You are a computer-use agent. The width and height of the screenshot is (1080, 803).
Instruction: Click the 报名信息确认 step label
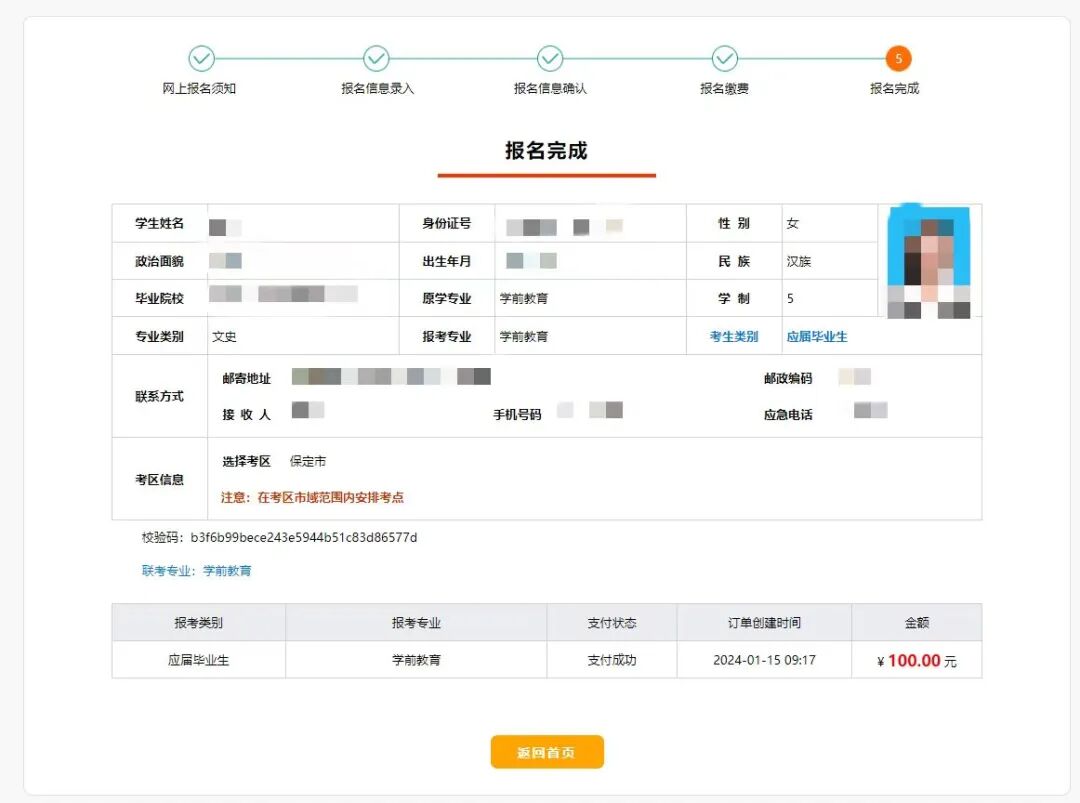point(549,89)
